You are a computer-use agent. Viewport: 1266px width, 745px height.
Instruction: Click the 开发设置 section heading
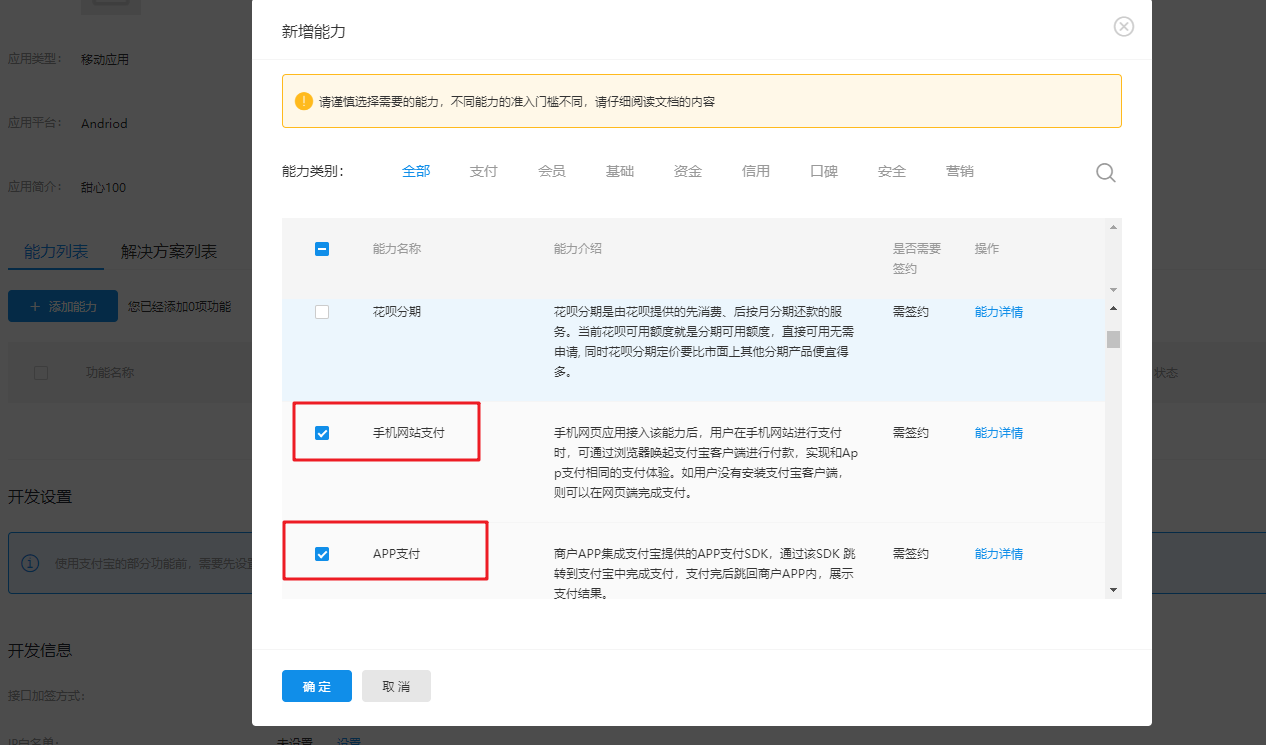pos(40,497)
